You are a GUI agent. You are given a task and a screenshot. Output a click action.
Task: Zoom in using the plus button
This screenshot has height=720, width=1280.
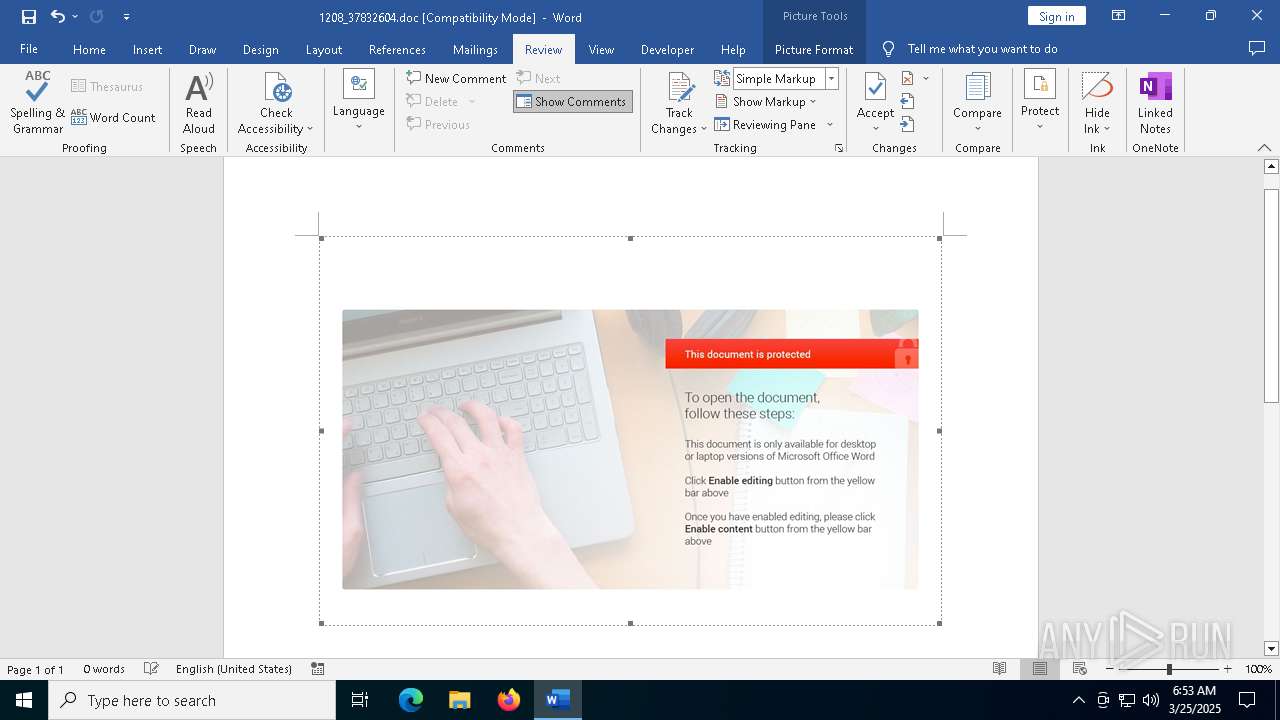(1227, 669)
